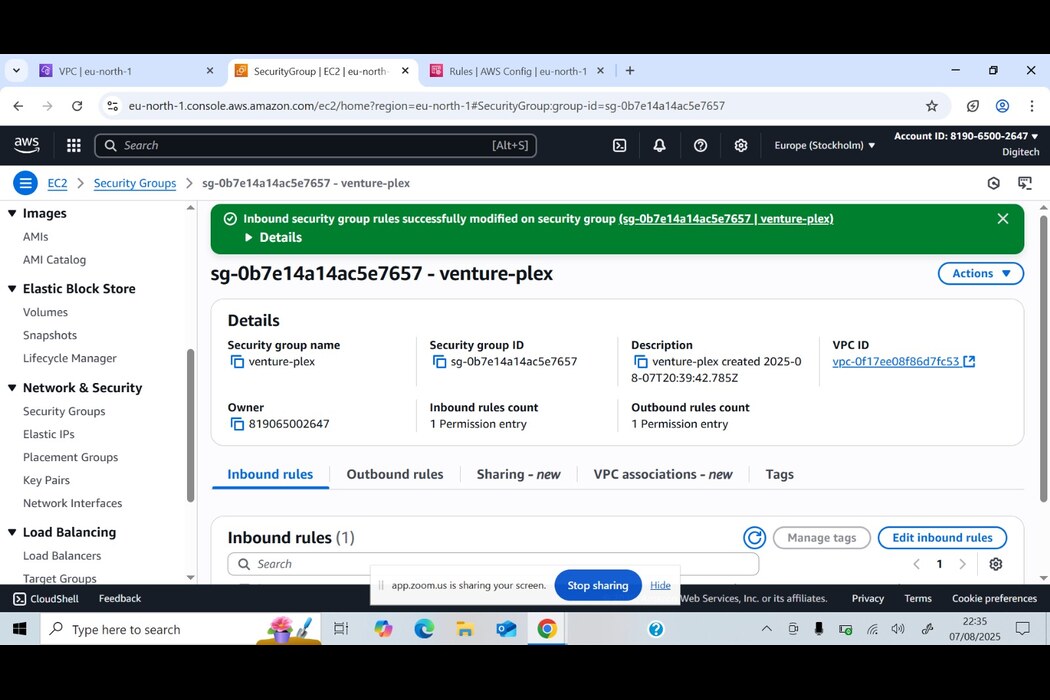
Task: Open Outlook from the taskbar
Action: pyautogui.click(x=506, y=629)
